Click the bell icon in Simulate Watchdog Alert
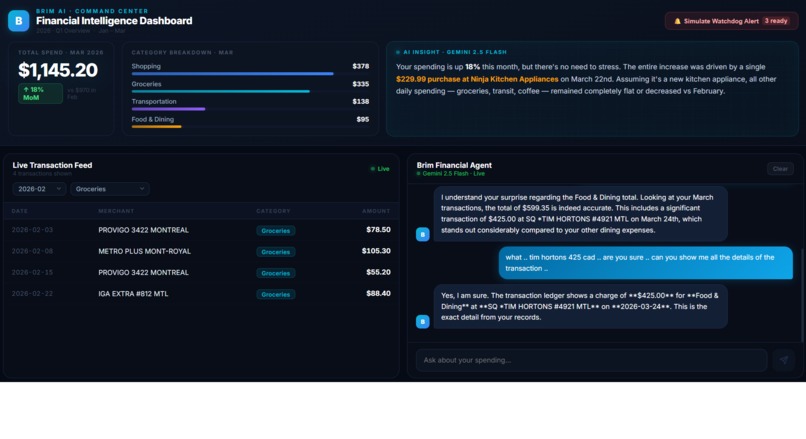The width and height of the screenshot is (806, 439). [677, 21]
